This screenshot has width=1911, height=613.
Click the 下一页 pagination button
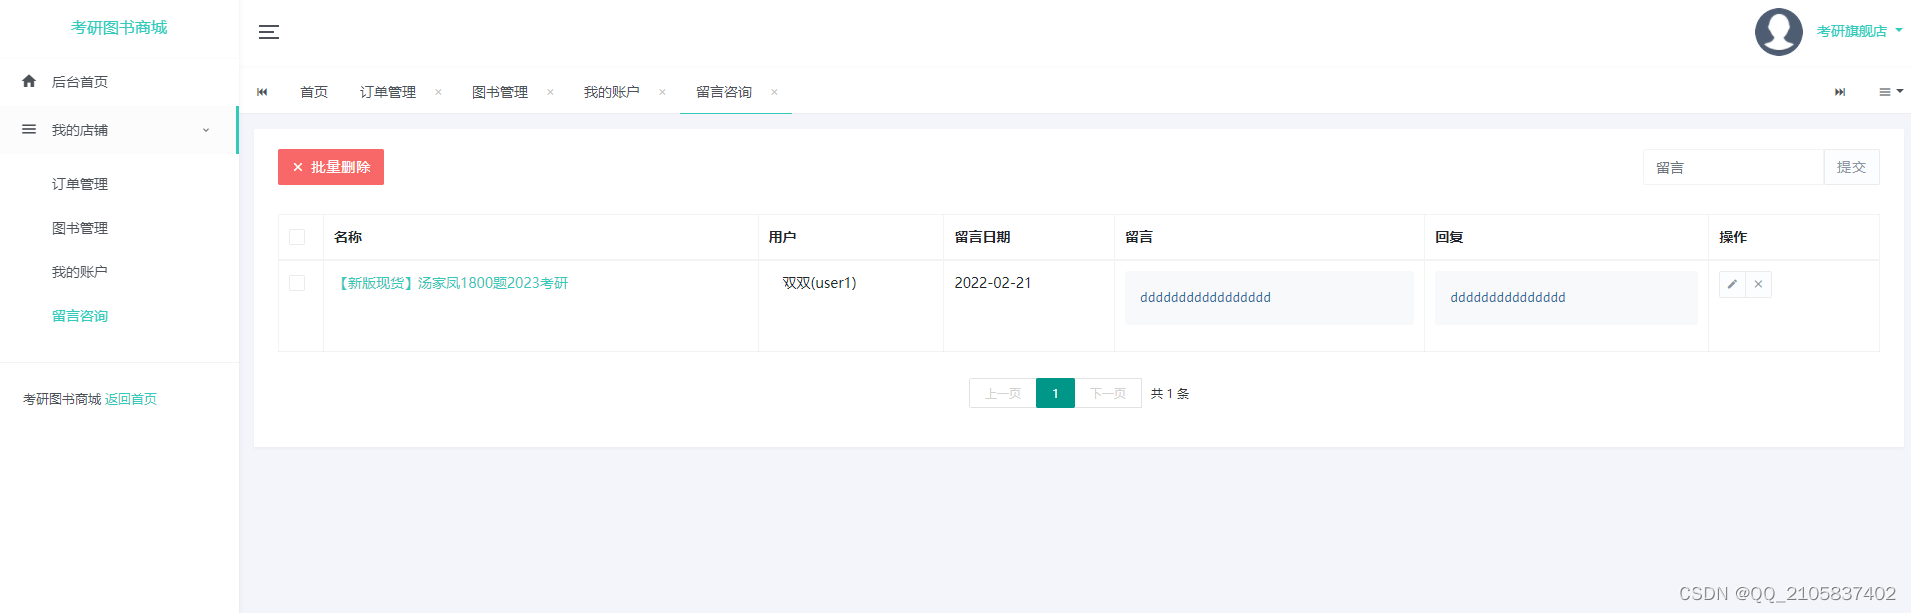click(1108, 393)
